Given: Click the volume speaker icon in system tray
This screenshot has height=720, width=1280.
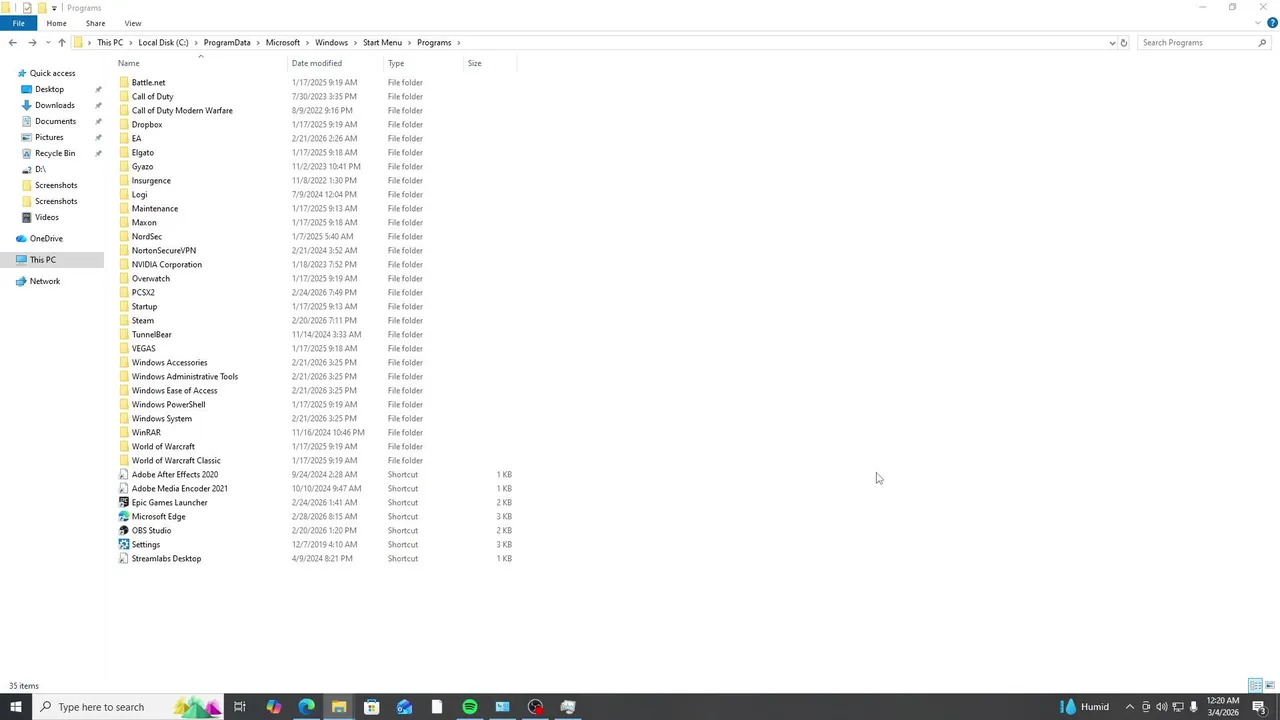Looking at the screenshot, I should click(x=1161, y=707).
